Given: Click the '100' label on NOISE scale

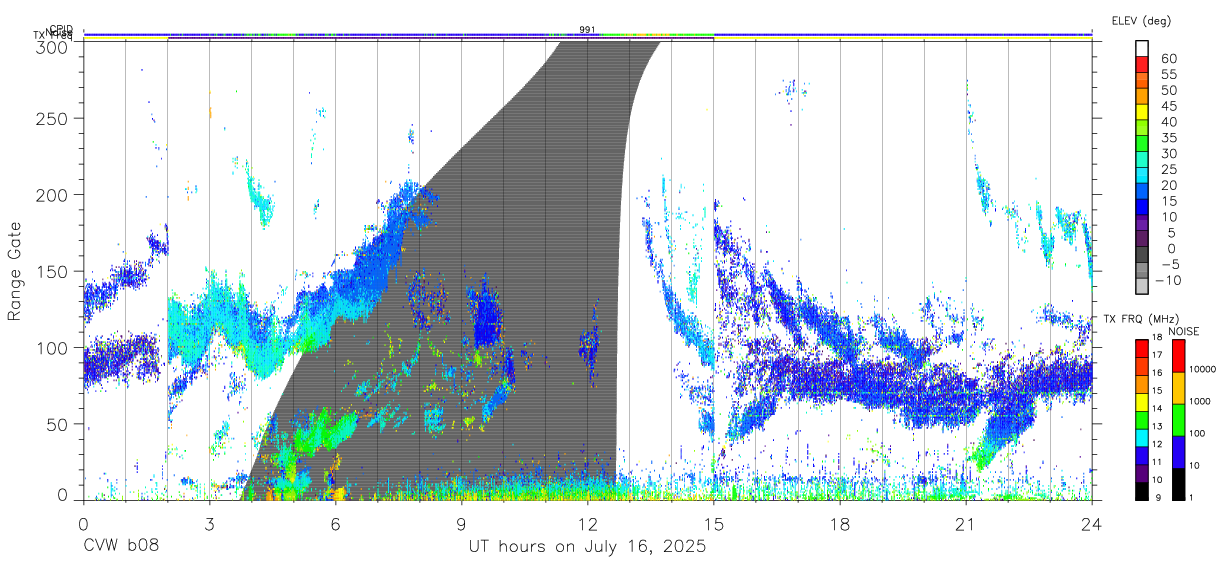Looking at the screenshot, I should click(1199, 433).
